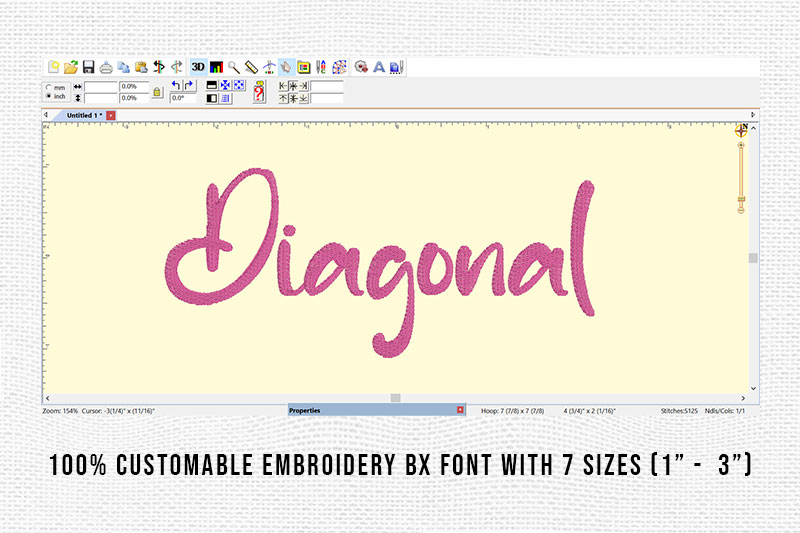Toggle the 3D view button
This screenshot has width=800, height=533.
198,67
